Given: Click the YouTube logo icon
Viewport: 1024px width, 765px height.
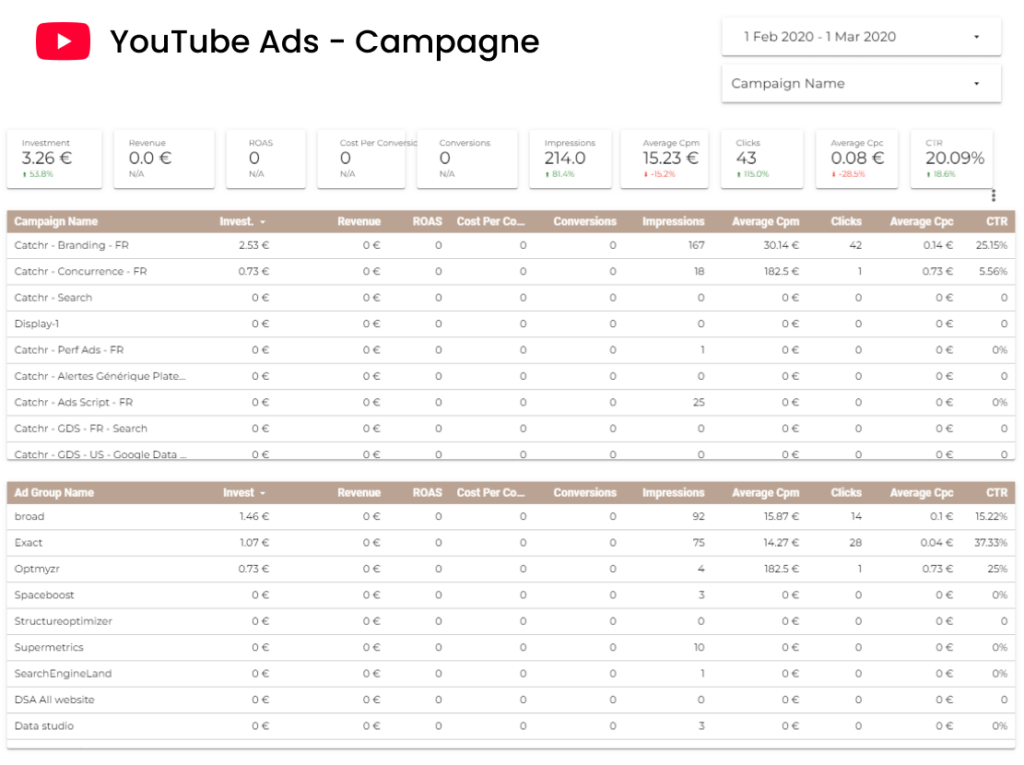Looking at the screenshot, I should 63,42.
